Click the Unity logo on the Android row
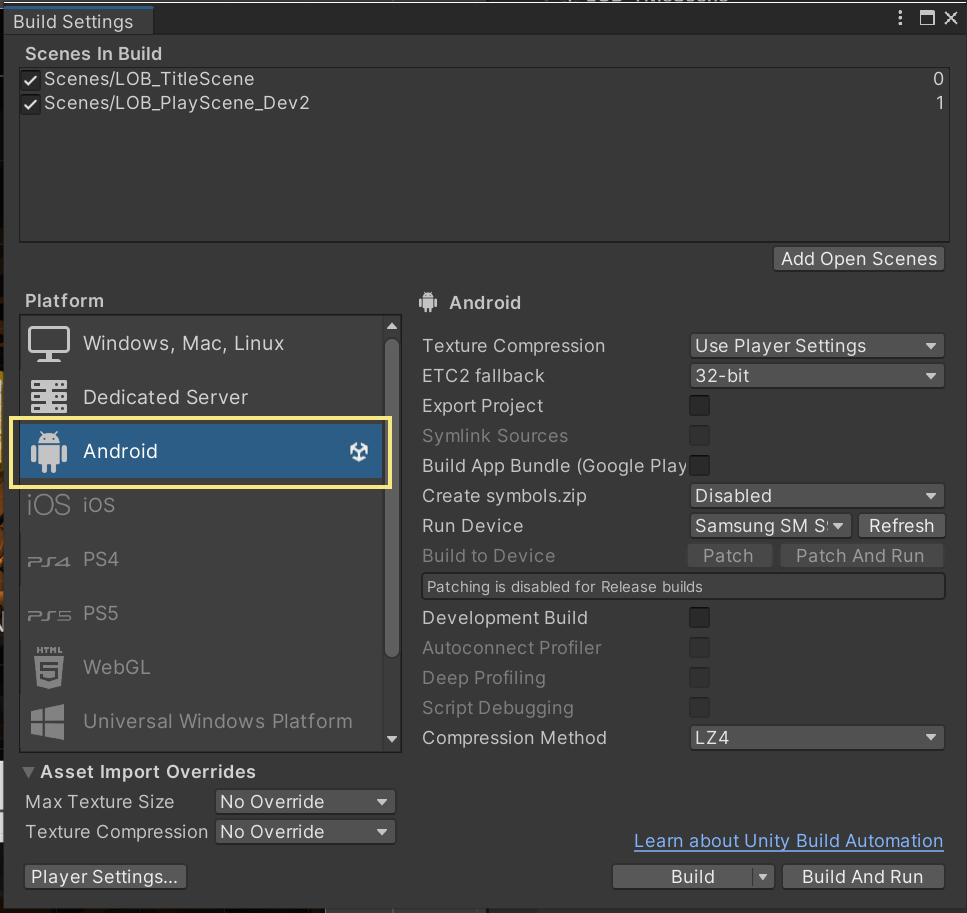The image size is (967, 913). (x=359, y=452)
